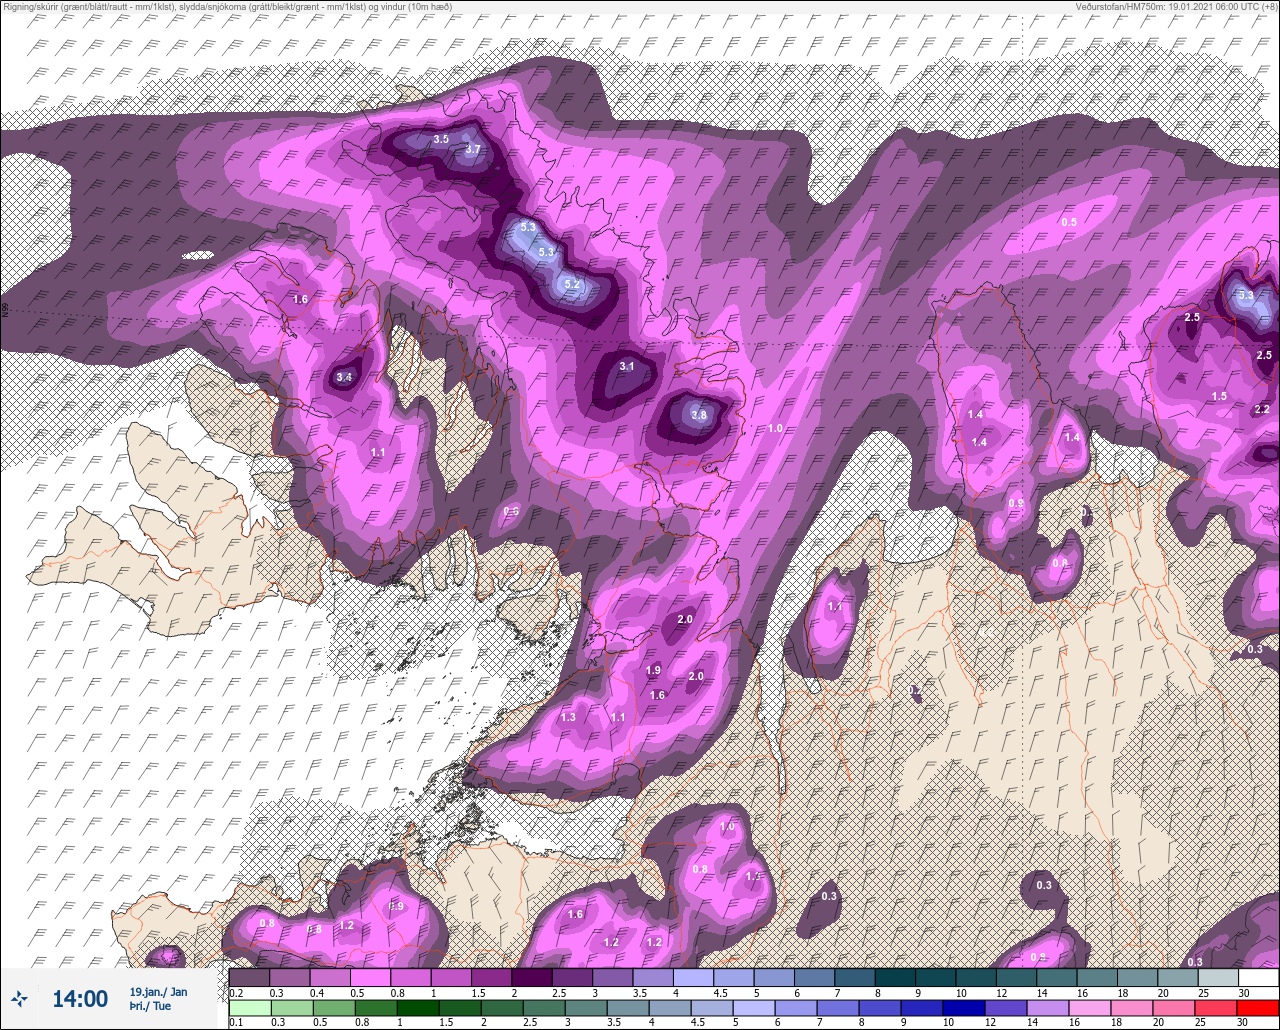
Task: Click the 3.7 precipitation value on map
Action: click(474, 150)
